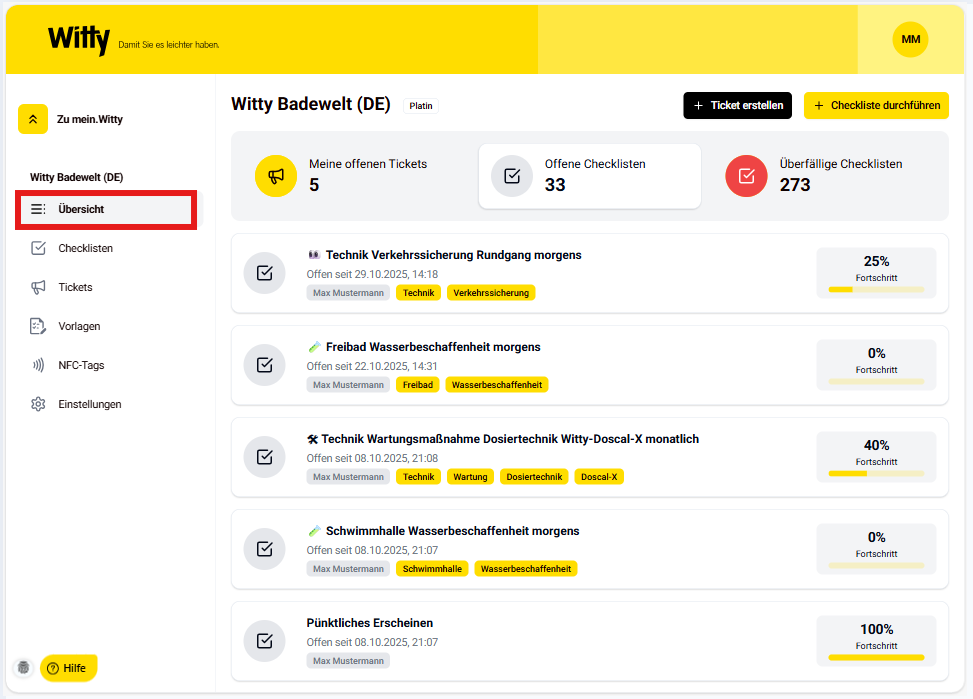Click Max Mustermann tag in Pünktliches Erscheinen card
The width and height of the screenshot is (973, 699).
click(x=348, y=661)
